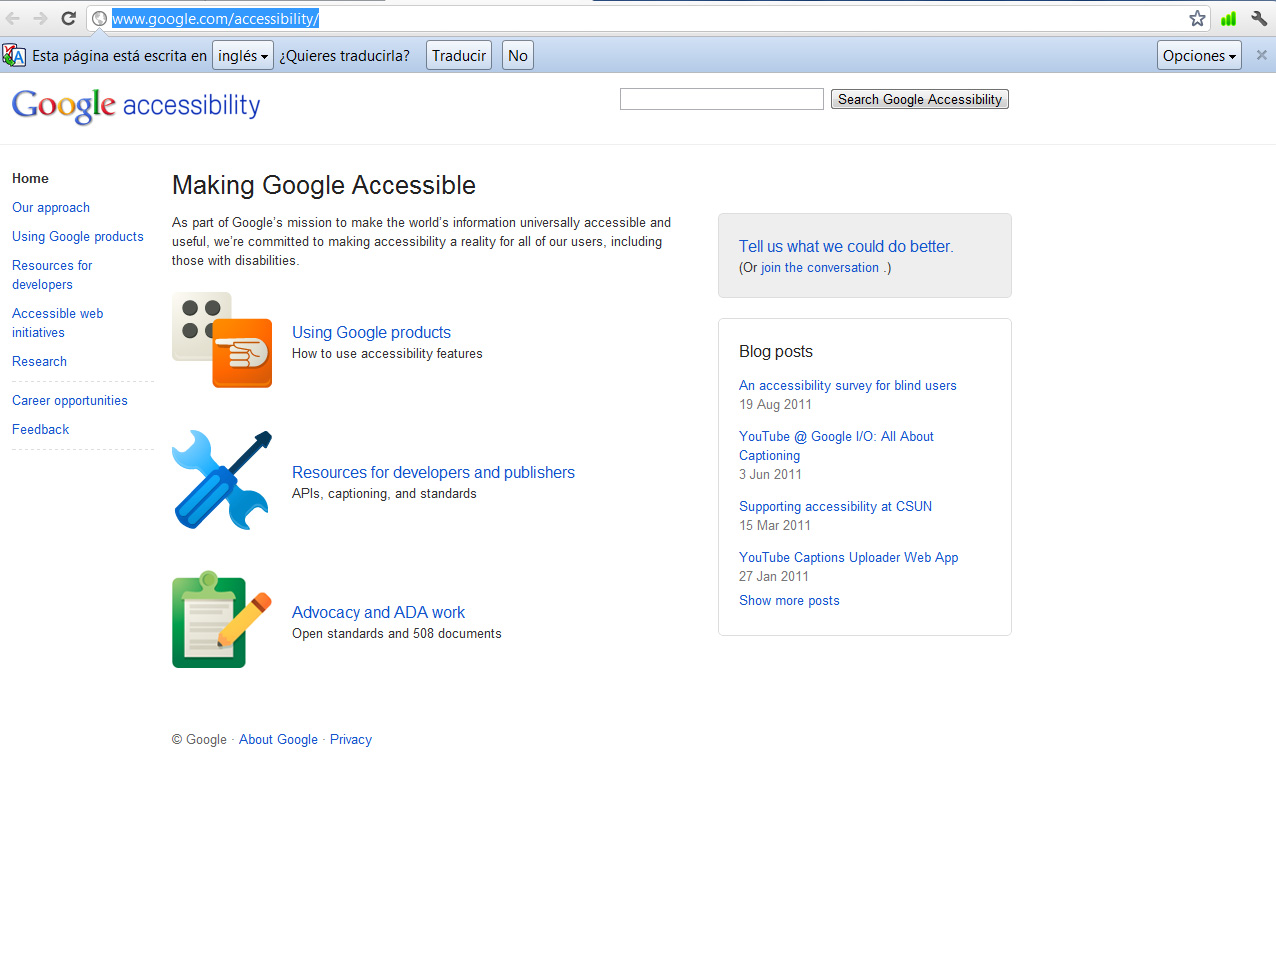Click APIs, captioning, and standards text
The width and height of the screenshot is (1276, 958).
coord(384,493)
